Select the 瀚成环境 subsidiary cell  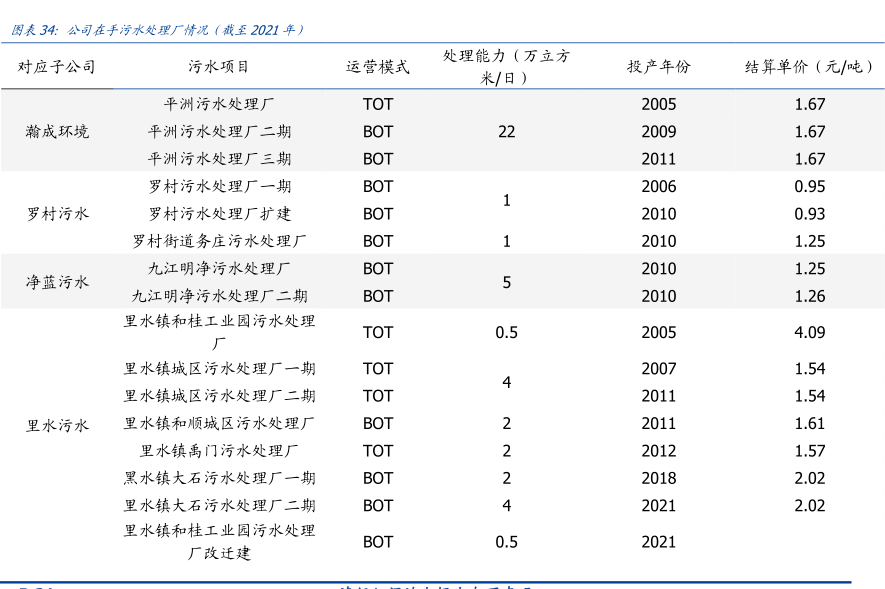(x=57, y=131)
